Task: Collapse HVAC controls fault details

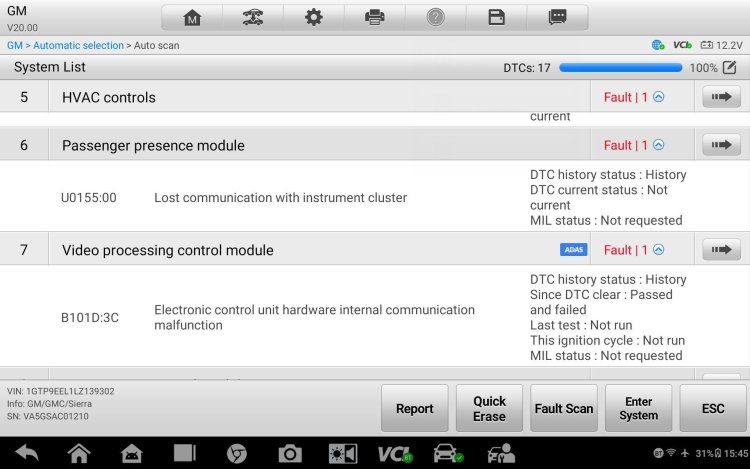Action: coord(659,97)
